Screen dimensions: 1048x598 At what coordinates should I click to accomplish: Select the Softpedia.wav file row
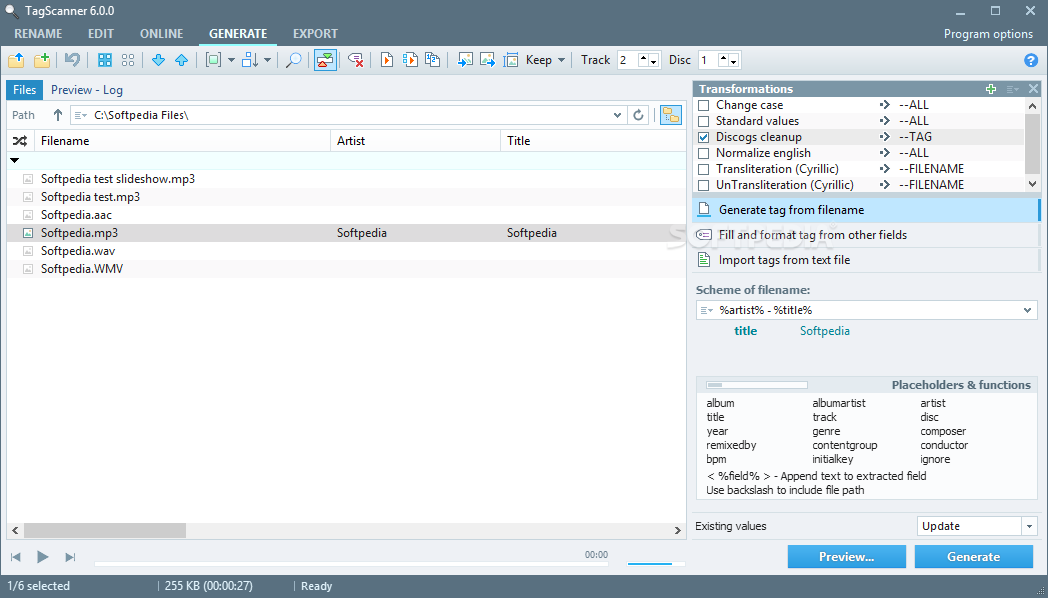click(346, 251)
